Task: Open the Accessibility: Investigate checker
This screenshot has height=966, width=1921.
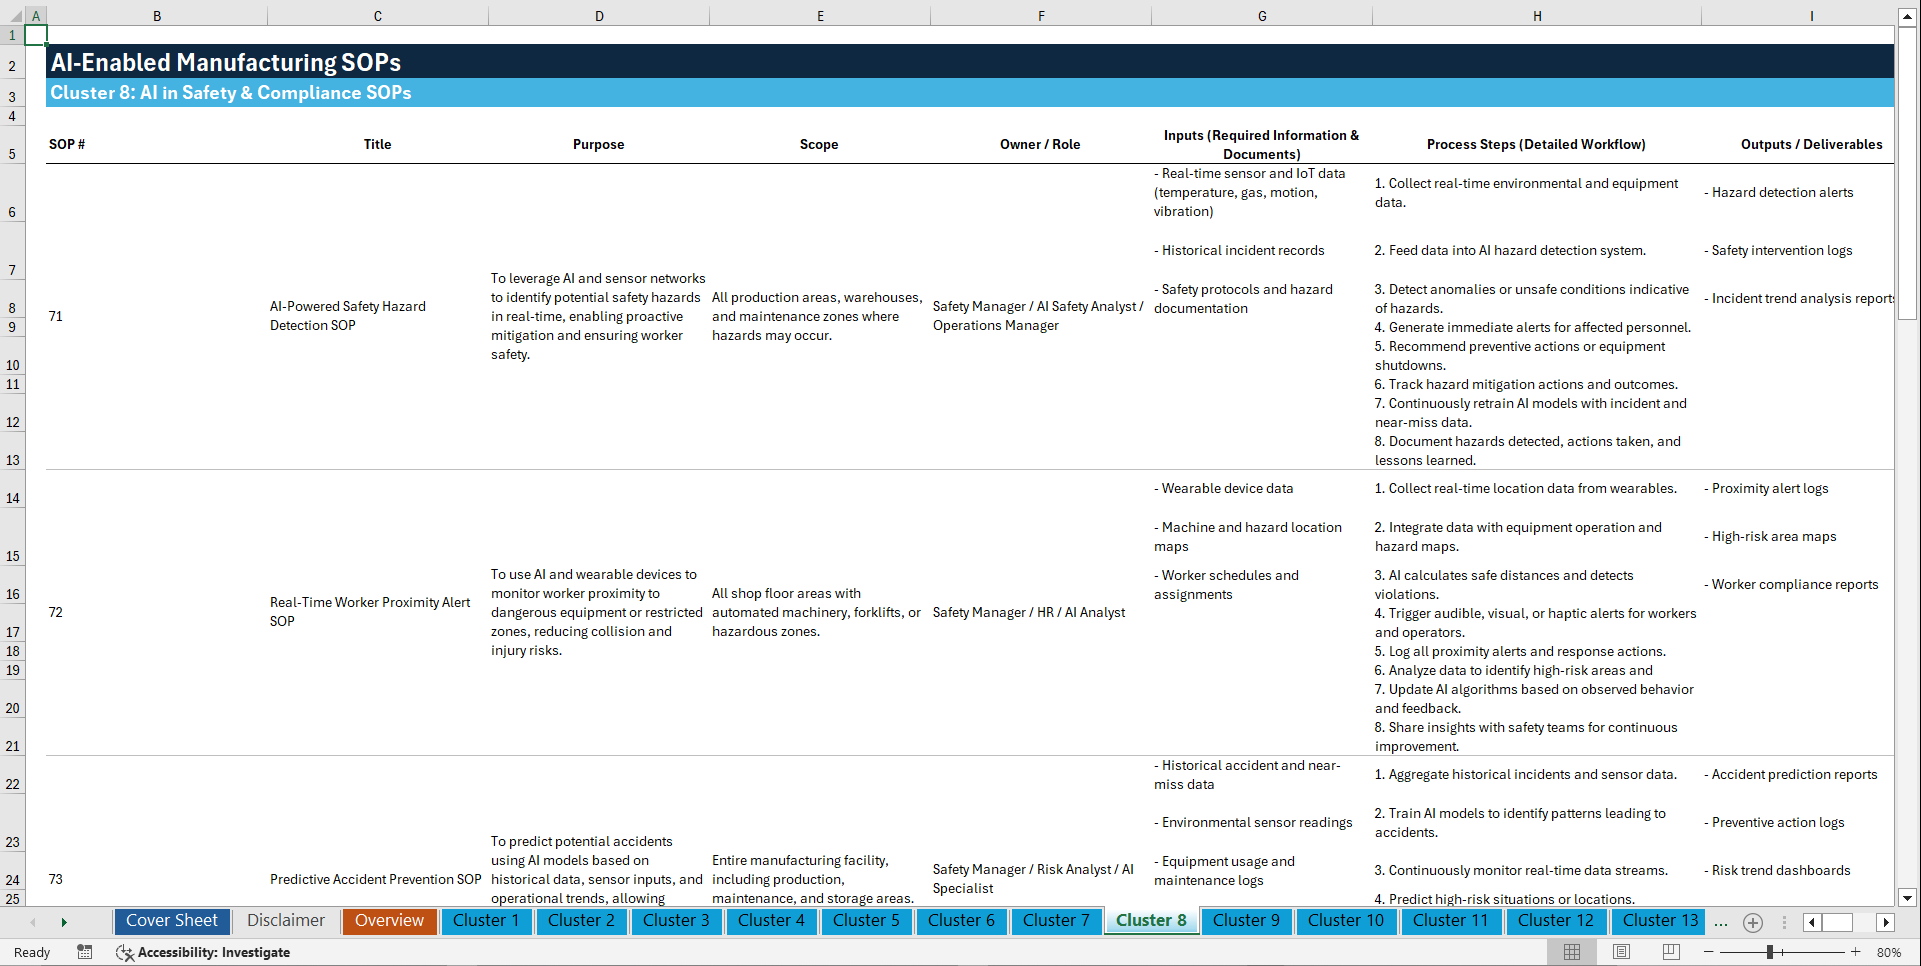Action: click(204, 952)
